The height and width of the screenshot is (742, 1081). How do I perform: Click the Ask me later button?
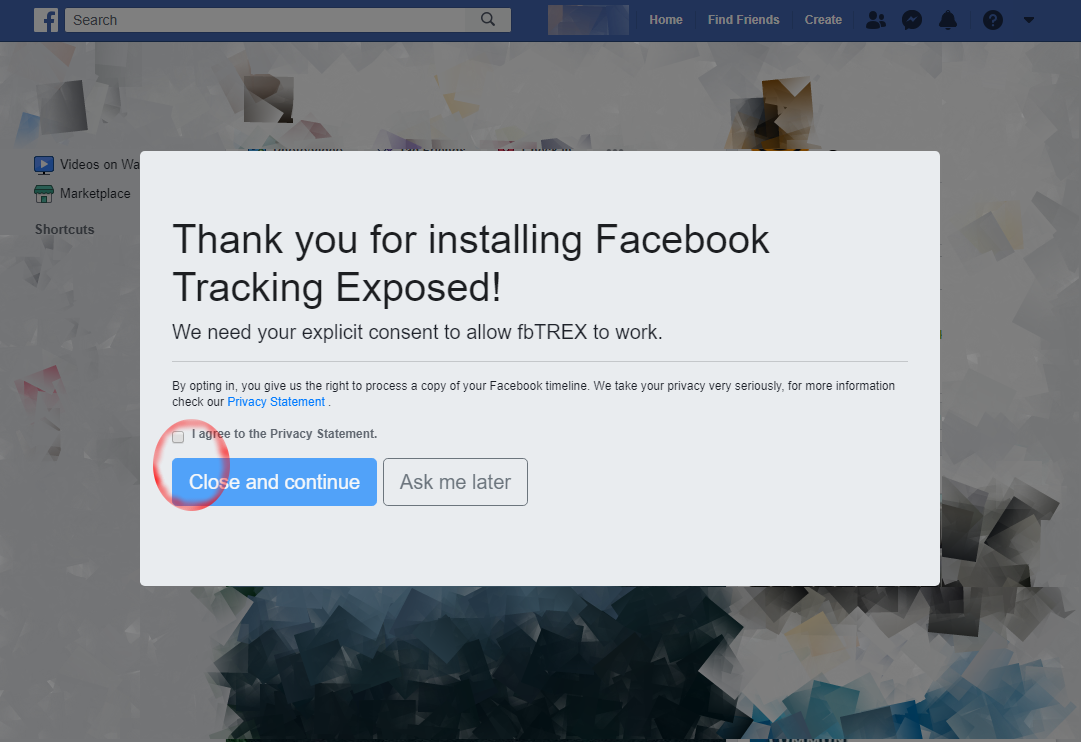456,482
